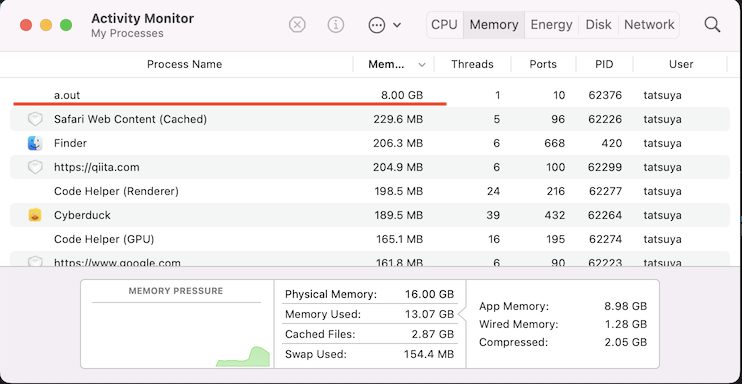Click PID 62264 in the Cyberduck row
Viewport: 742px width, 384px height.
605,215
